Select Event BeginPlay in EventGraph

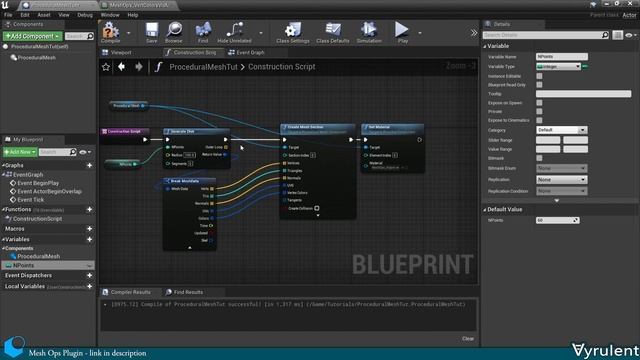(38, 183)
